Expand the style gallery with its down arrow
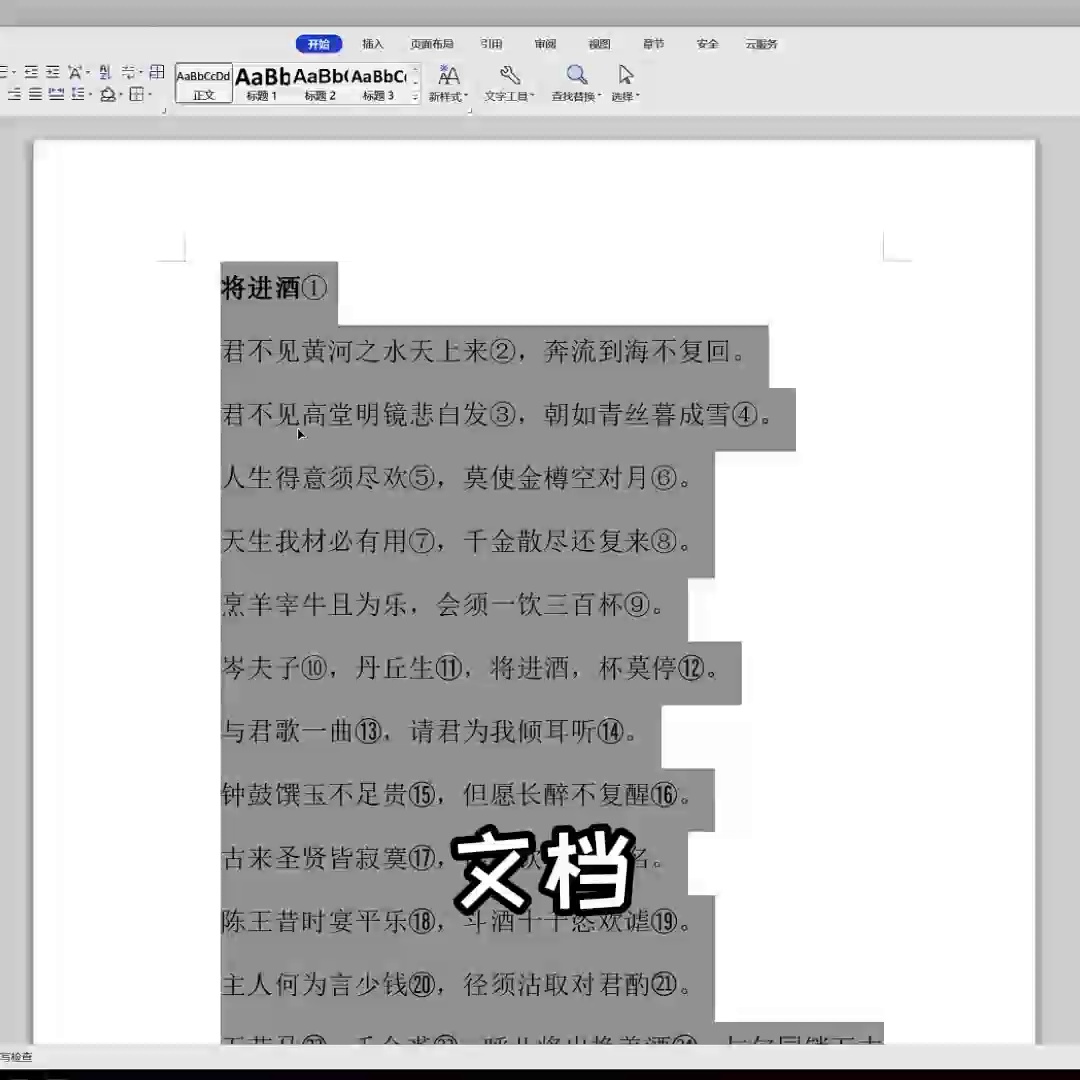The width and height of the screenshot is (1080, 1080). [x=413, y=97]
